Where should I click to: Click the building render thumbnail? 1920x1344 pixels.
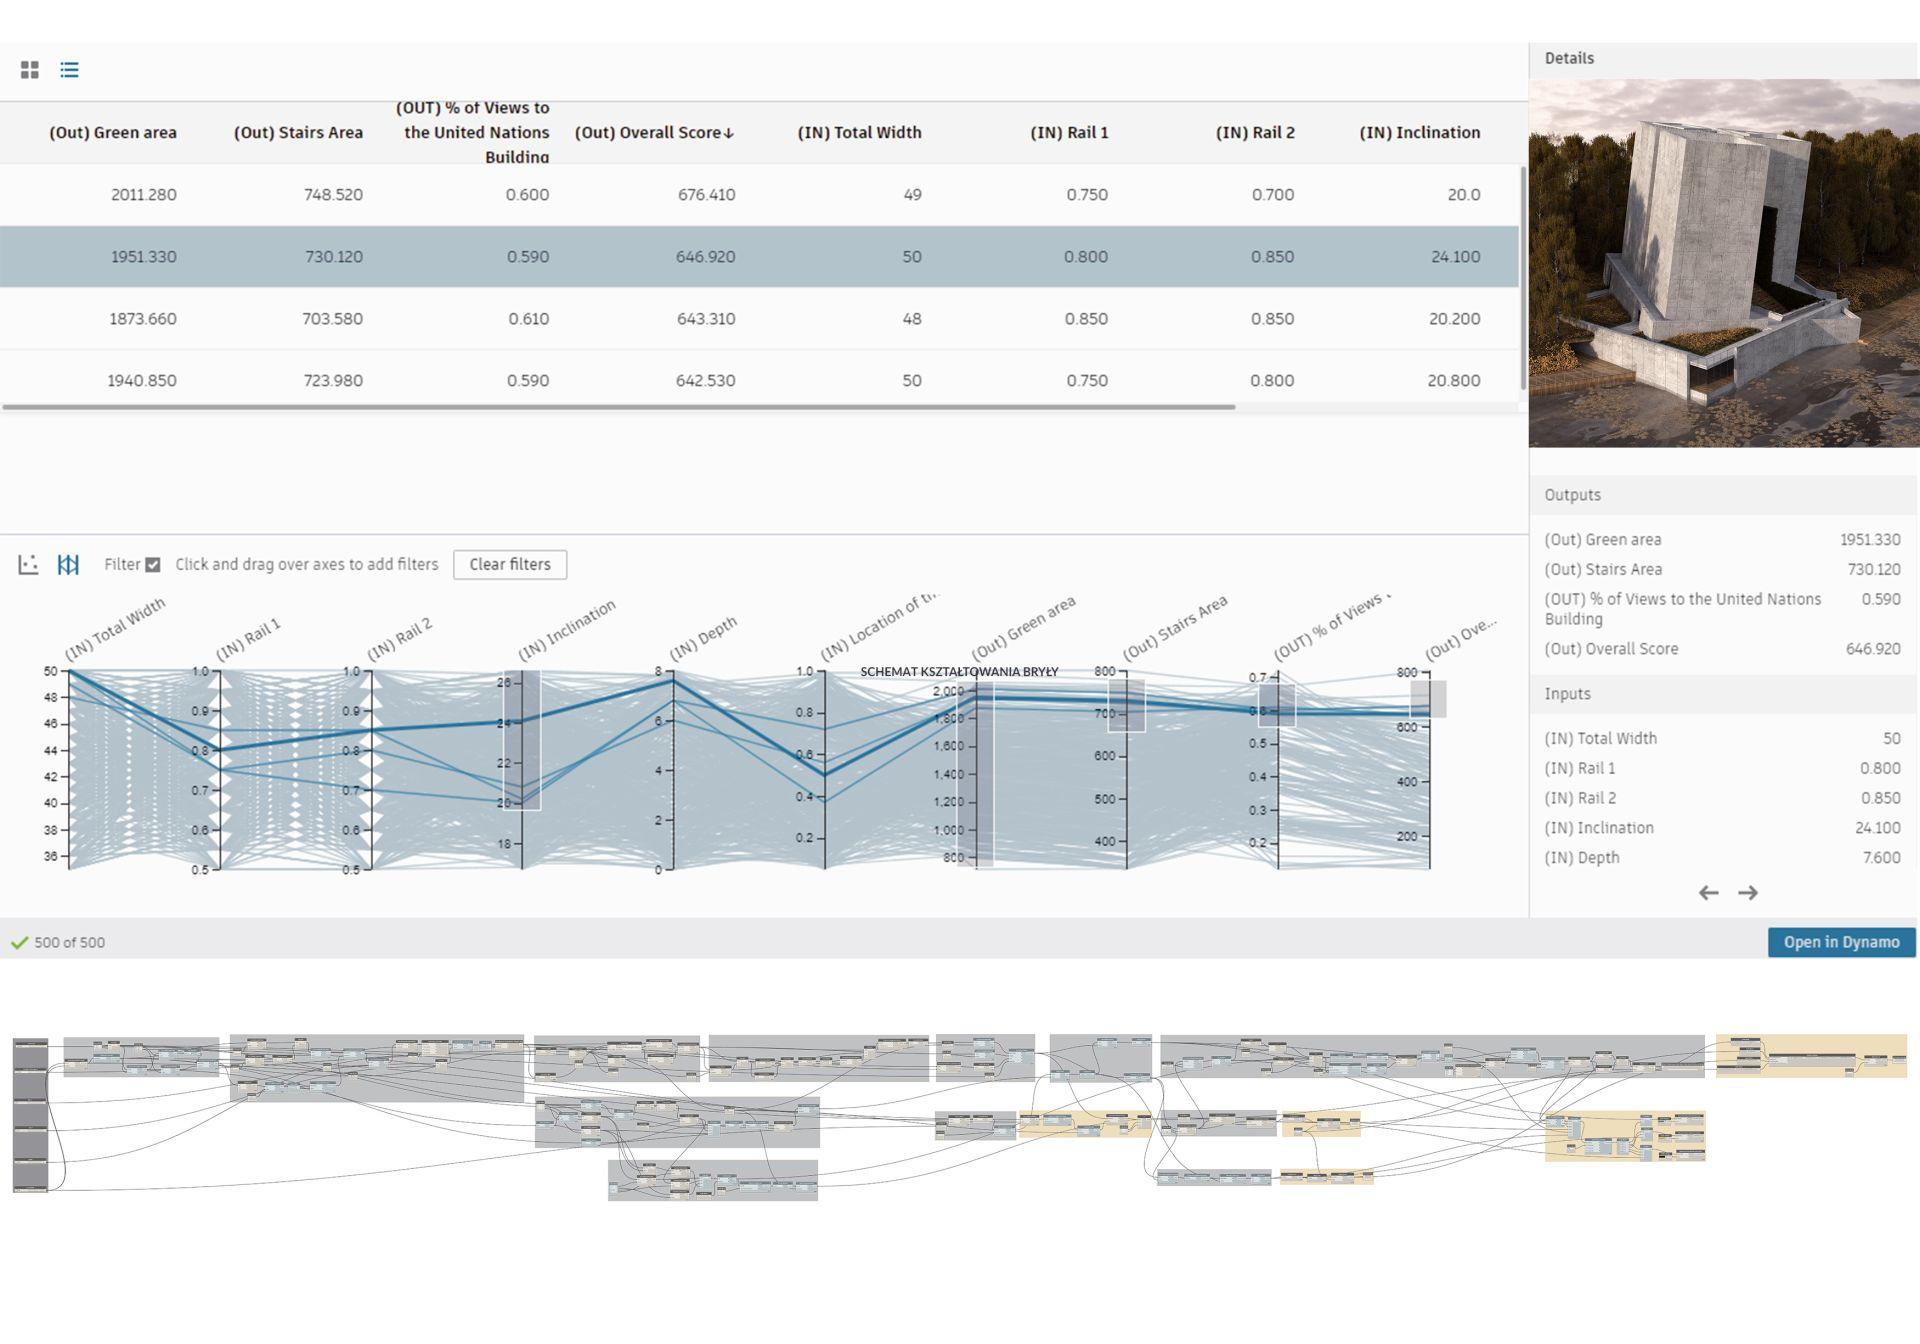click(1723, 263)
